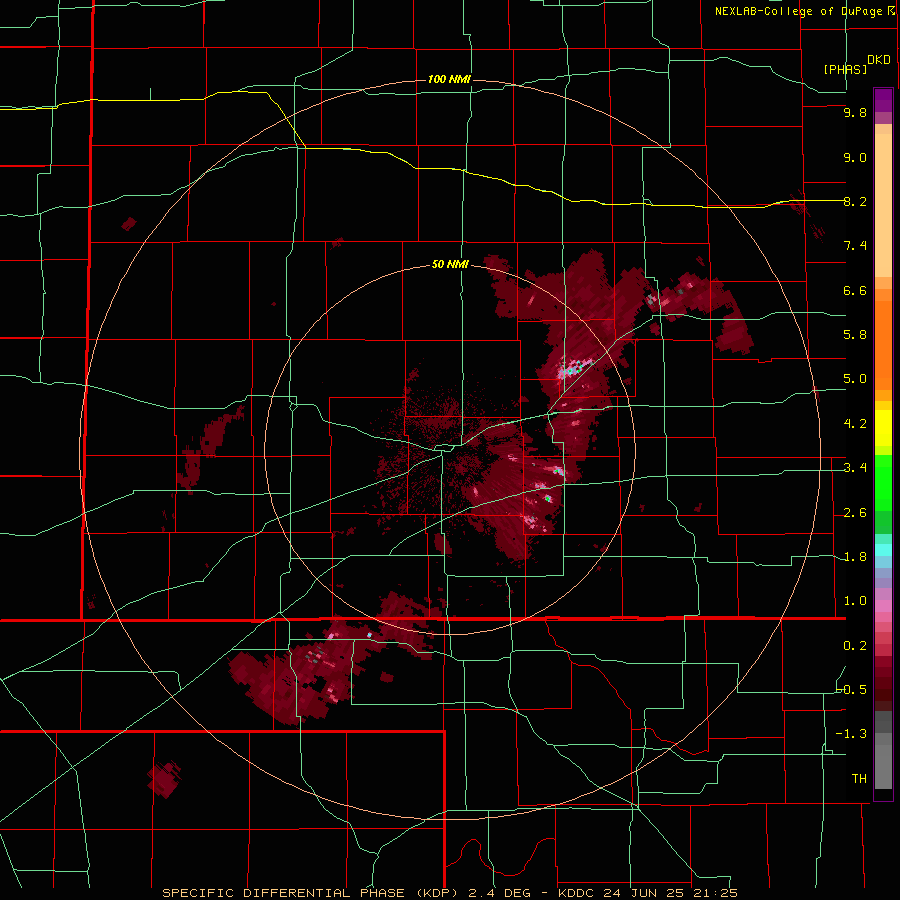Screen dimensions: 900x900
Task: Pick the purple band atop the color bar
Action: (883, 100)
